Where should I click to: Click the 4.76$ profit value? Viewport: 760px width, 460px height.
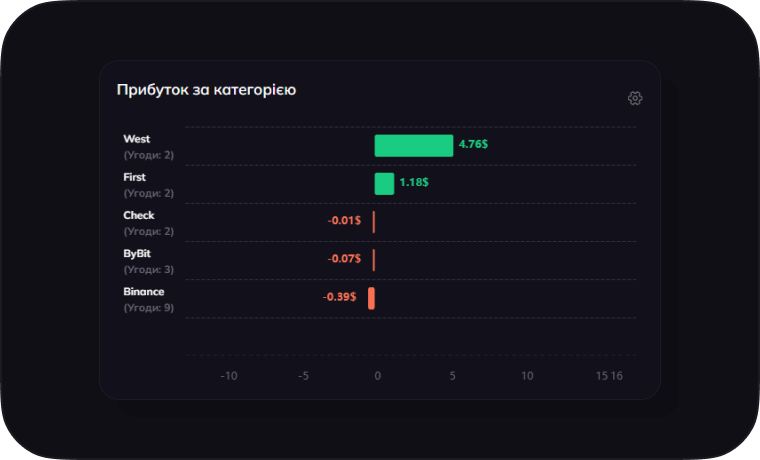[473, 144]
